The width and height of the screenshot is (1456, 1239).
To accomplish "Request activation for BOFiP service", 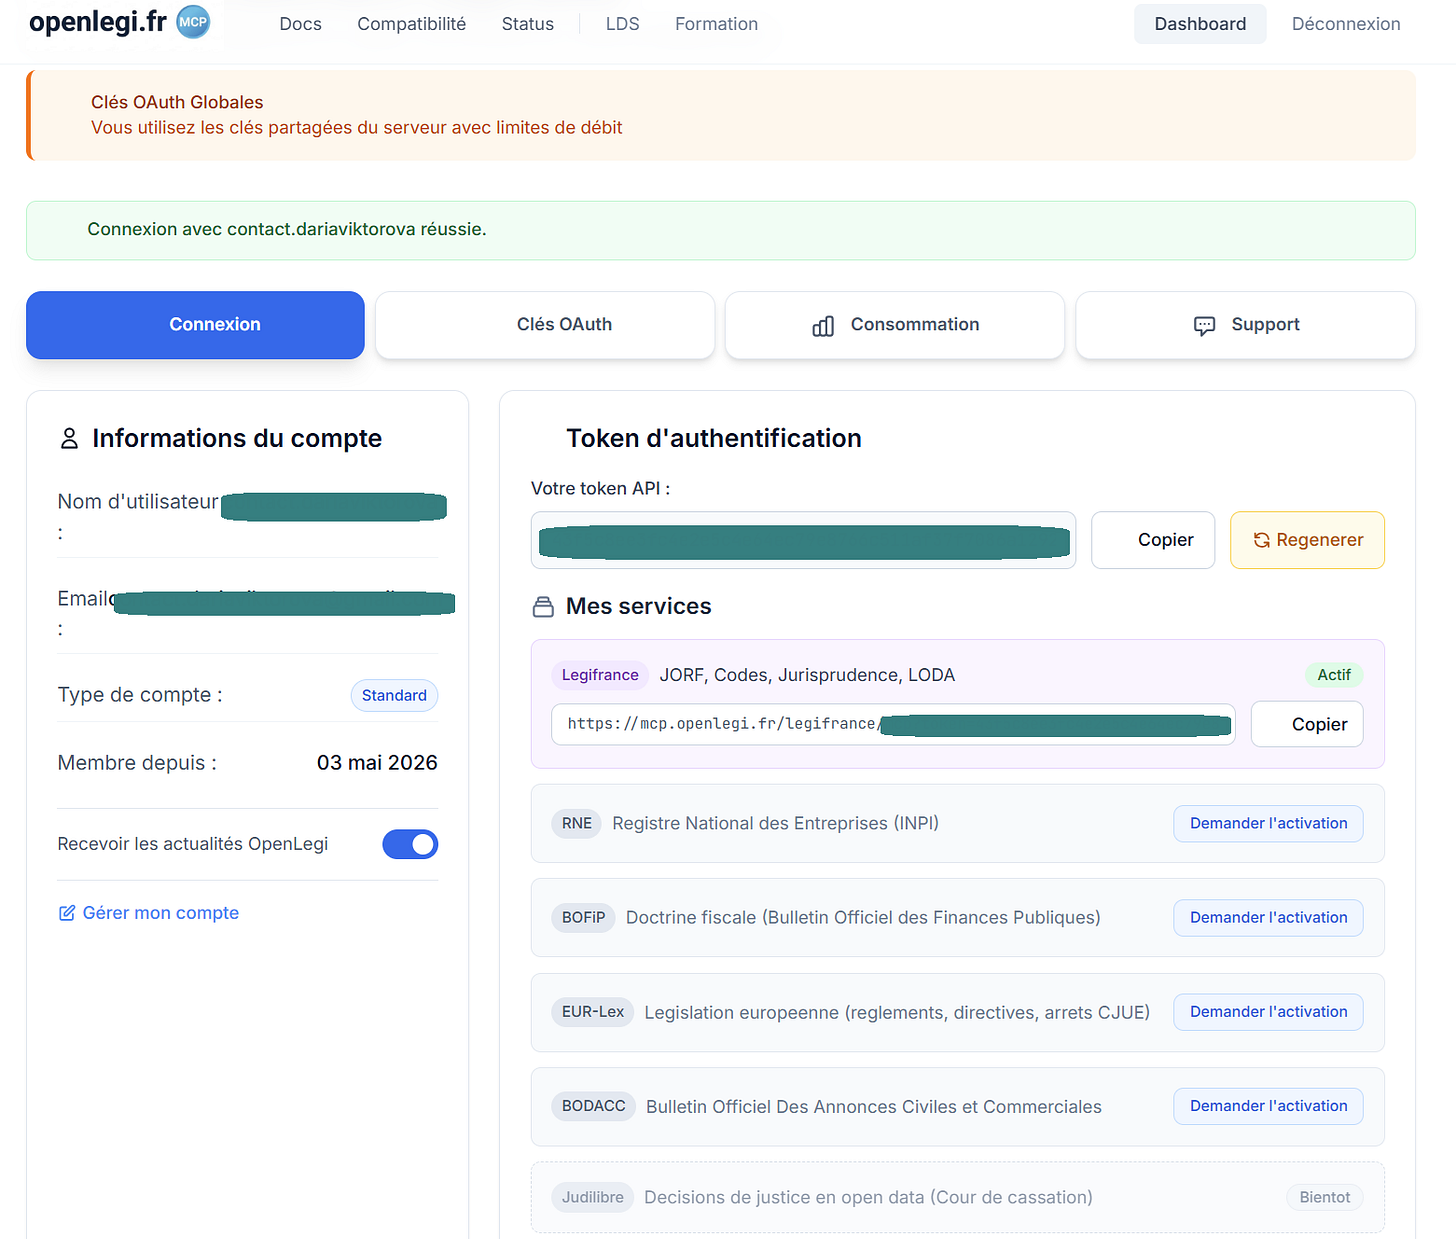I will click(1268, 917).
